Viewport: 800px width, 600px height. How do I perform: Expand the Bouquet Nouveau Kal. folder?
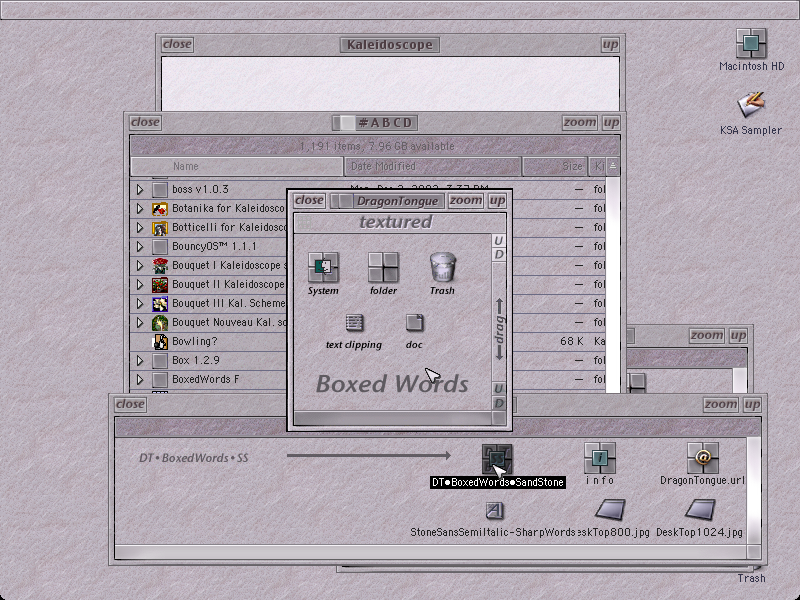click(140, 323)
